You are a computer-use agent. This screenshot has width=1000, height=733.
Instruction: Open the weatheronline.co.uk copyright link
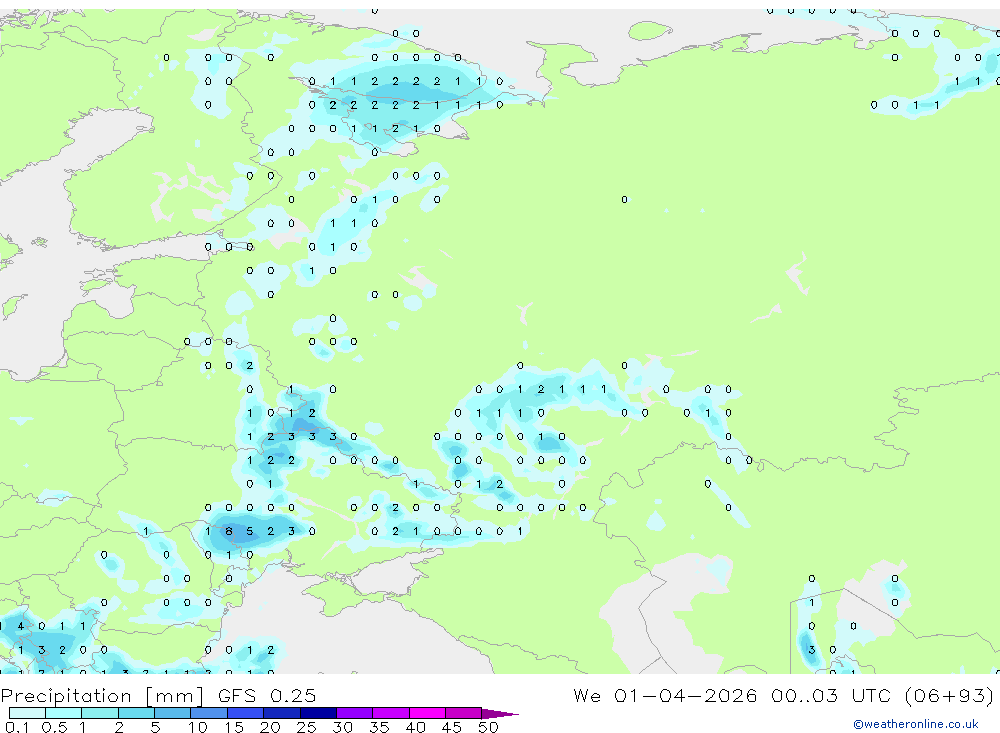point(915,724)
